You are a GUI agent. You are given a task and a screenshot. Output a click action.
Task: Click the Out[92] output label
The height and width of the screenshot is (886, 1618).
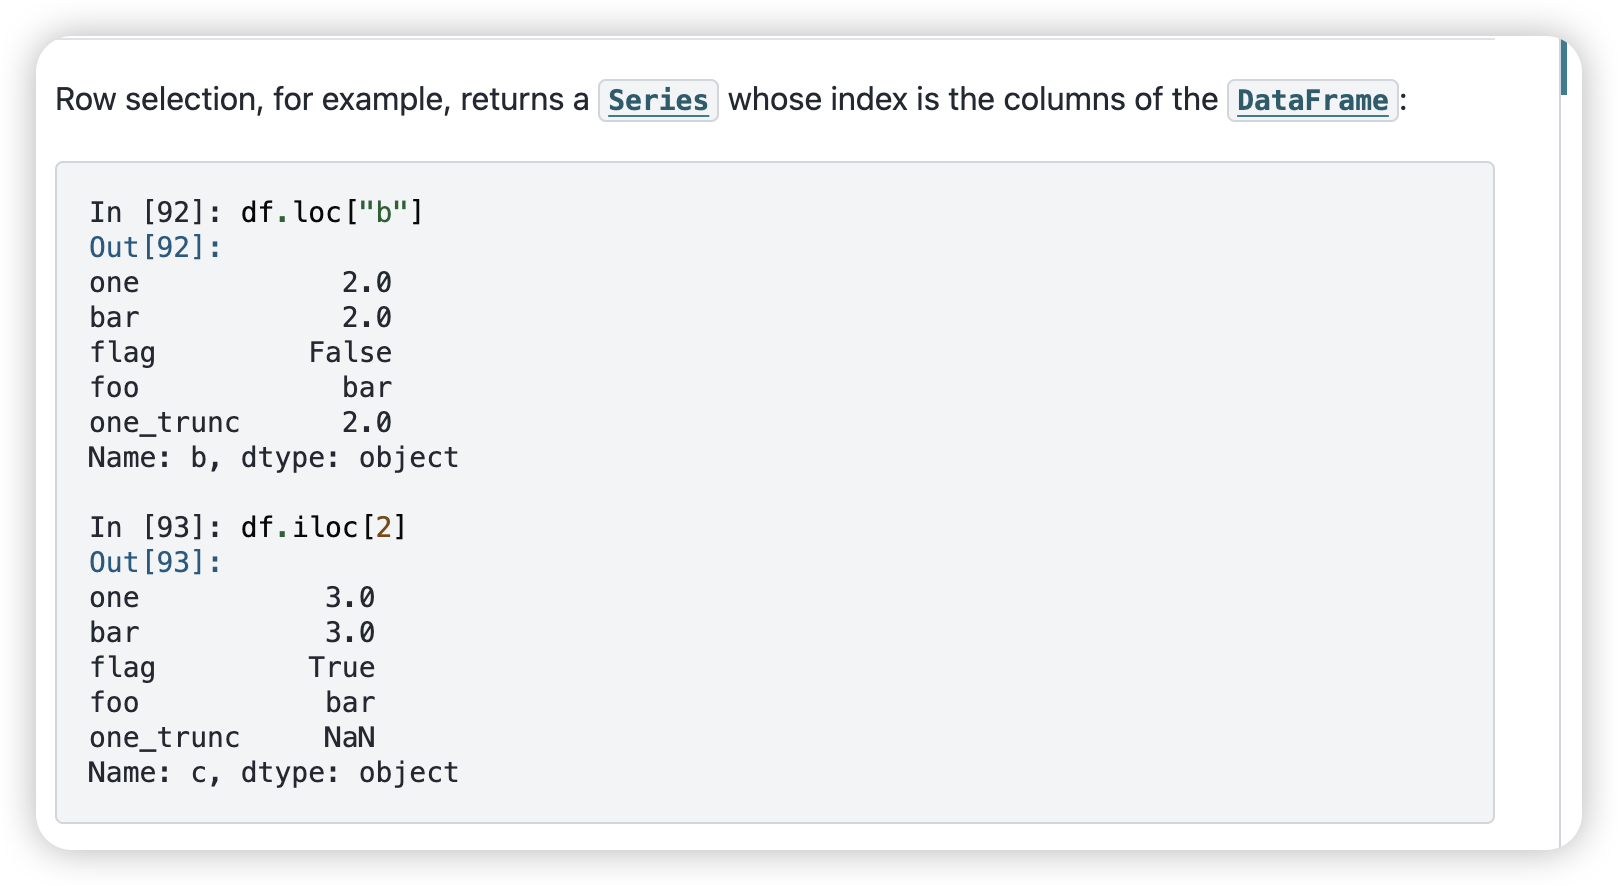(x=155, y=247)
